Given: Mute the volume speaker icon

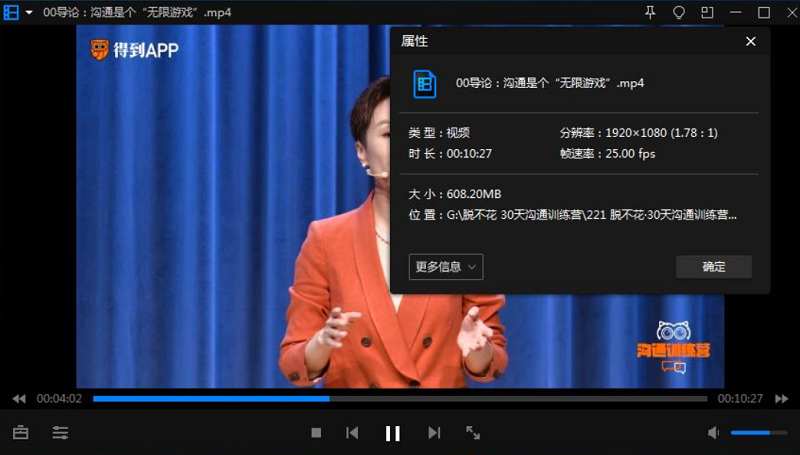Looking at the screenshot, I should point(714,433).
